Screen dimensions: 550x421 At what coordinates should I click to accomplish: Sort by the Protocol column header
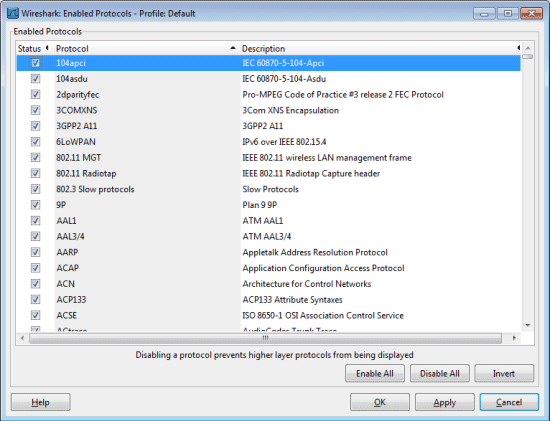click(146, 48)
